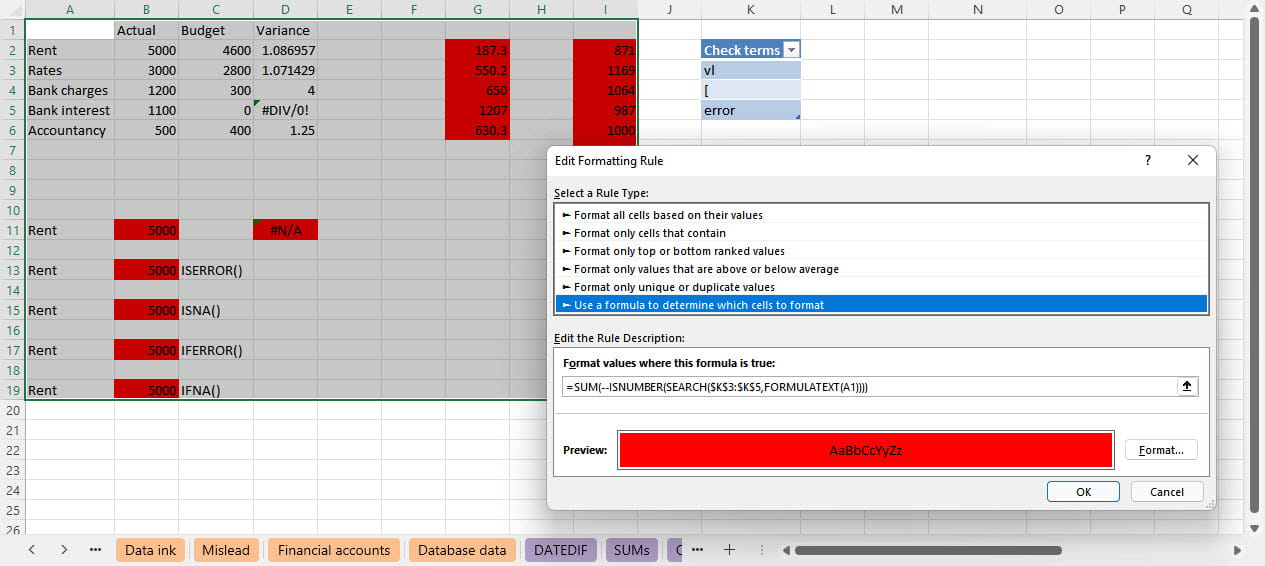Show hidden sheets via left ellipsis
Viewport: 1265px width, 566px height.
(95, 549)
